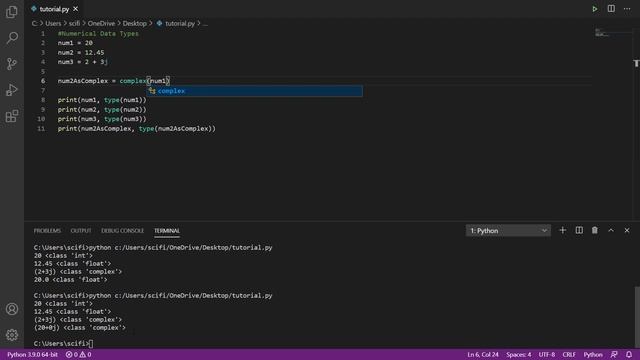The height and width of the screenshot is (360, 640).
Task: Click 'print(num1, type(num1))' line
Action: [102, 100]
